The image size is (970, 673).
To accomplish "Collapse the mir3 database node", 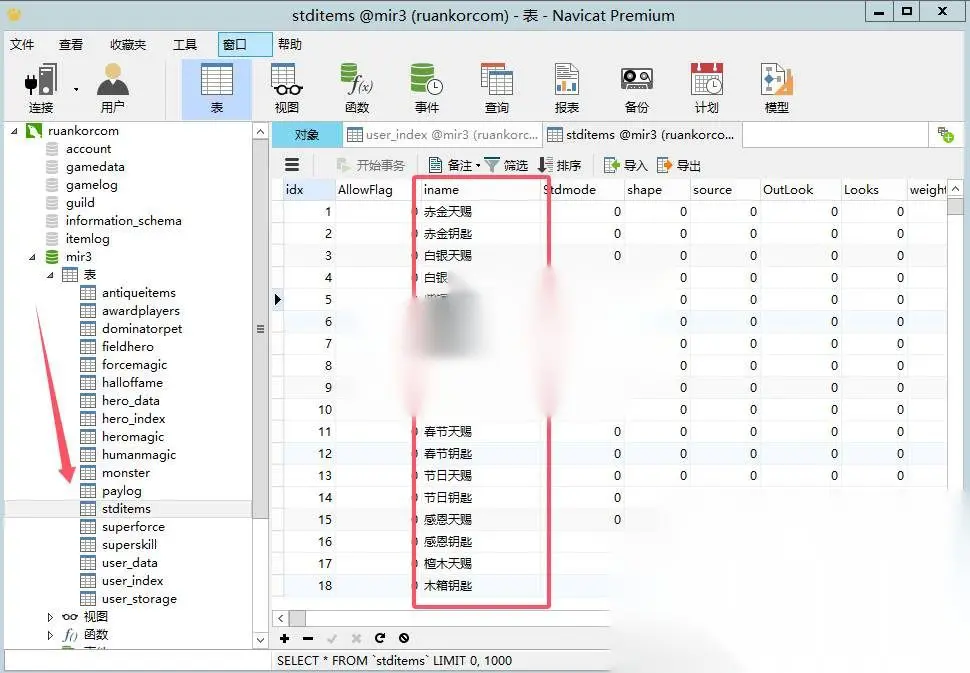I will pyautogui.click(x=32, y=257).
